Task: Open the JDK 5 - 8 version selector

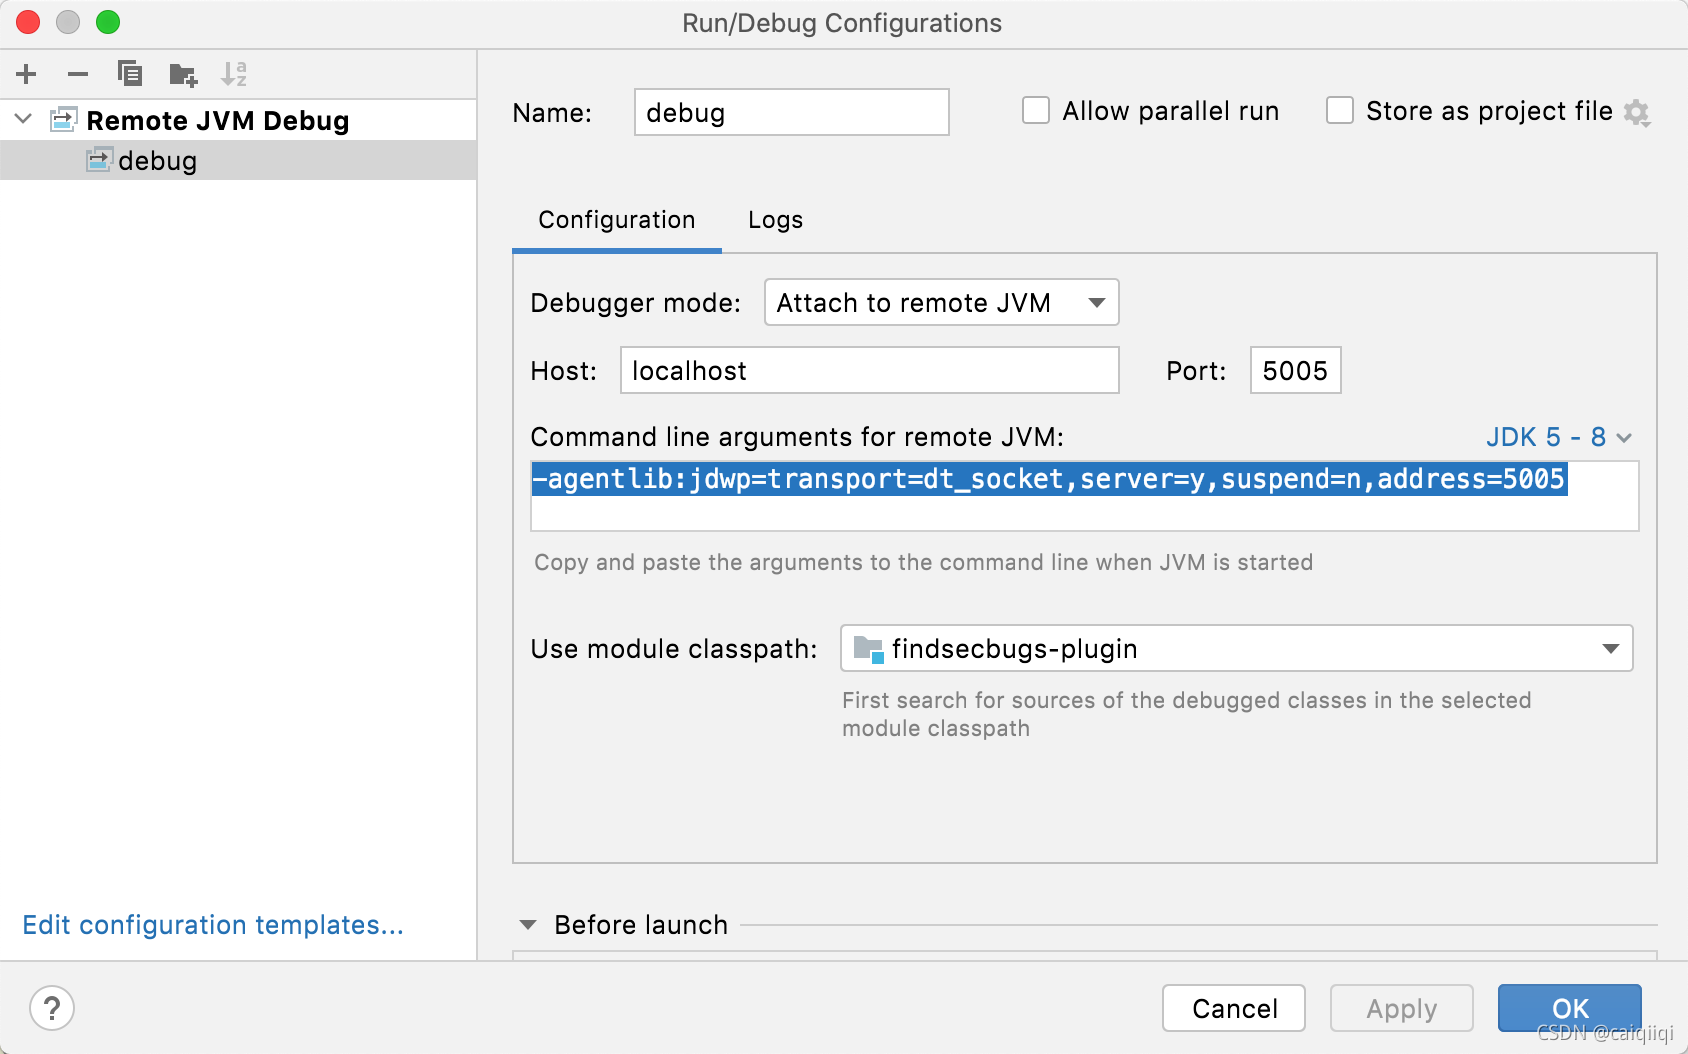Action: tap(1559, 437)
